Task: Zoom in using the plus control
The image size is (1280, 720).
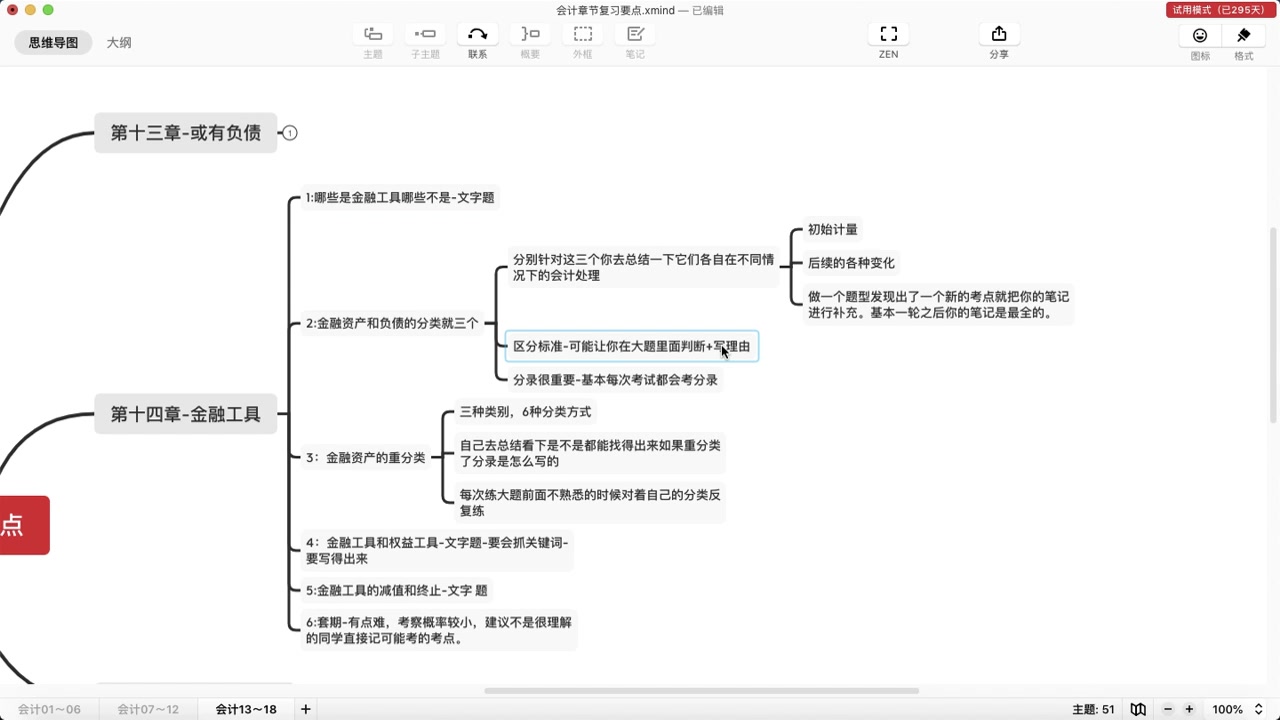Action: coord(1189,709)
